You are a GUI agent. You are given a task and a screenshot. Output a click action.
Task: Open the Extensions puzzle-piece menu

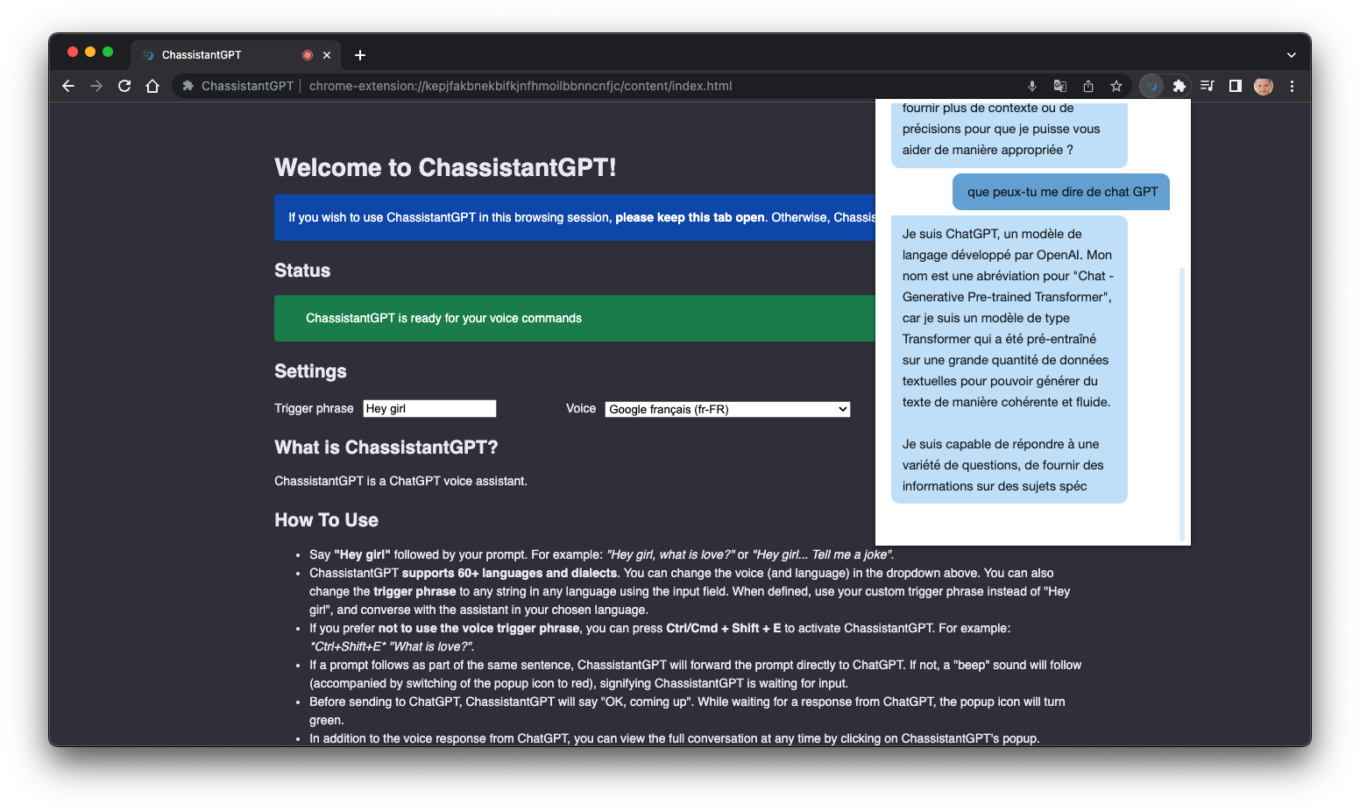pos(1179,86)
